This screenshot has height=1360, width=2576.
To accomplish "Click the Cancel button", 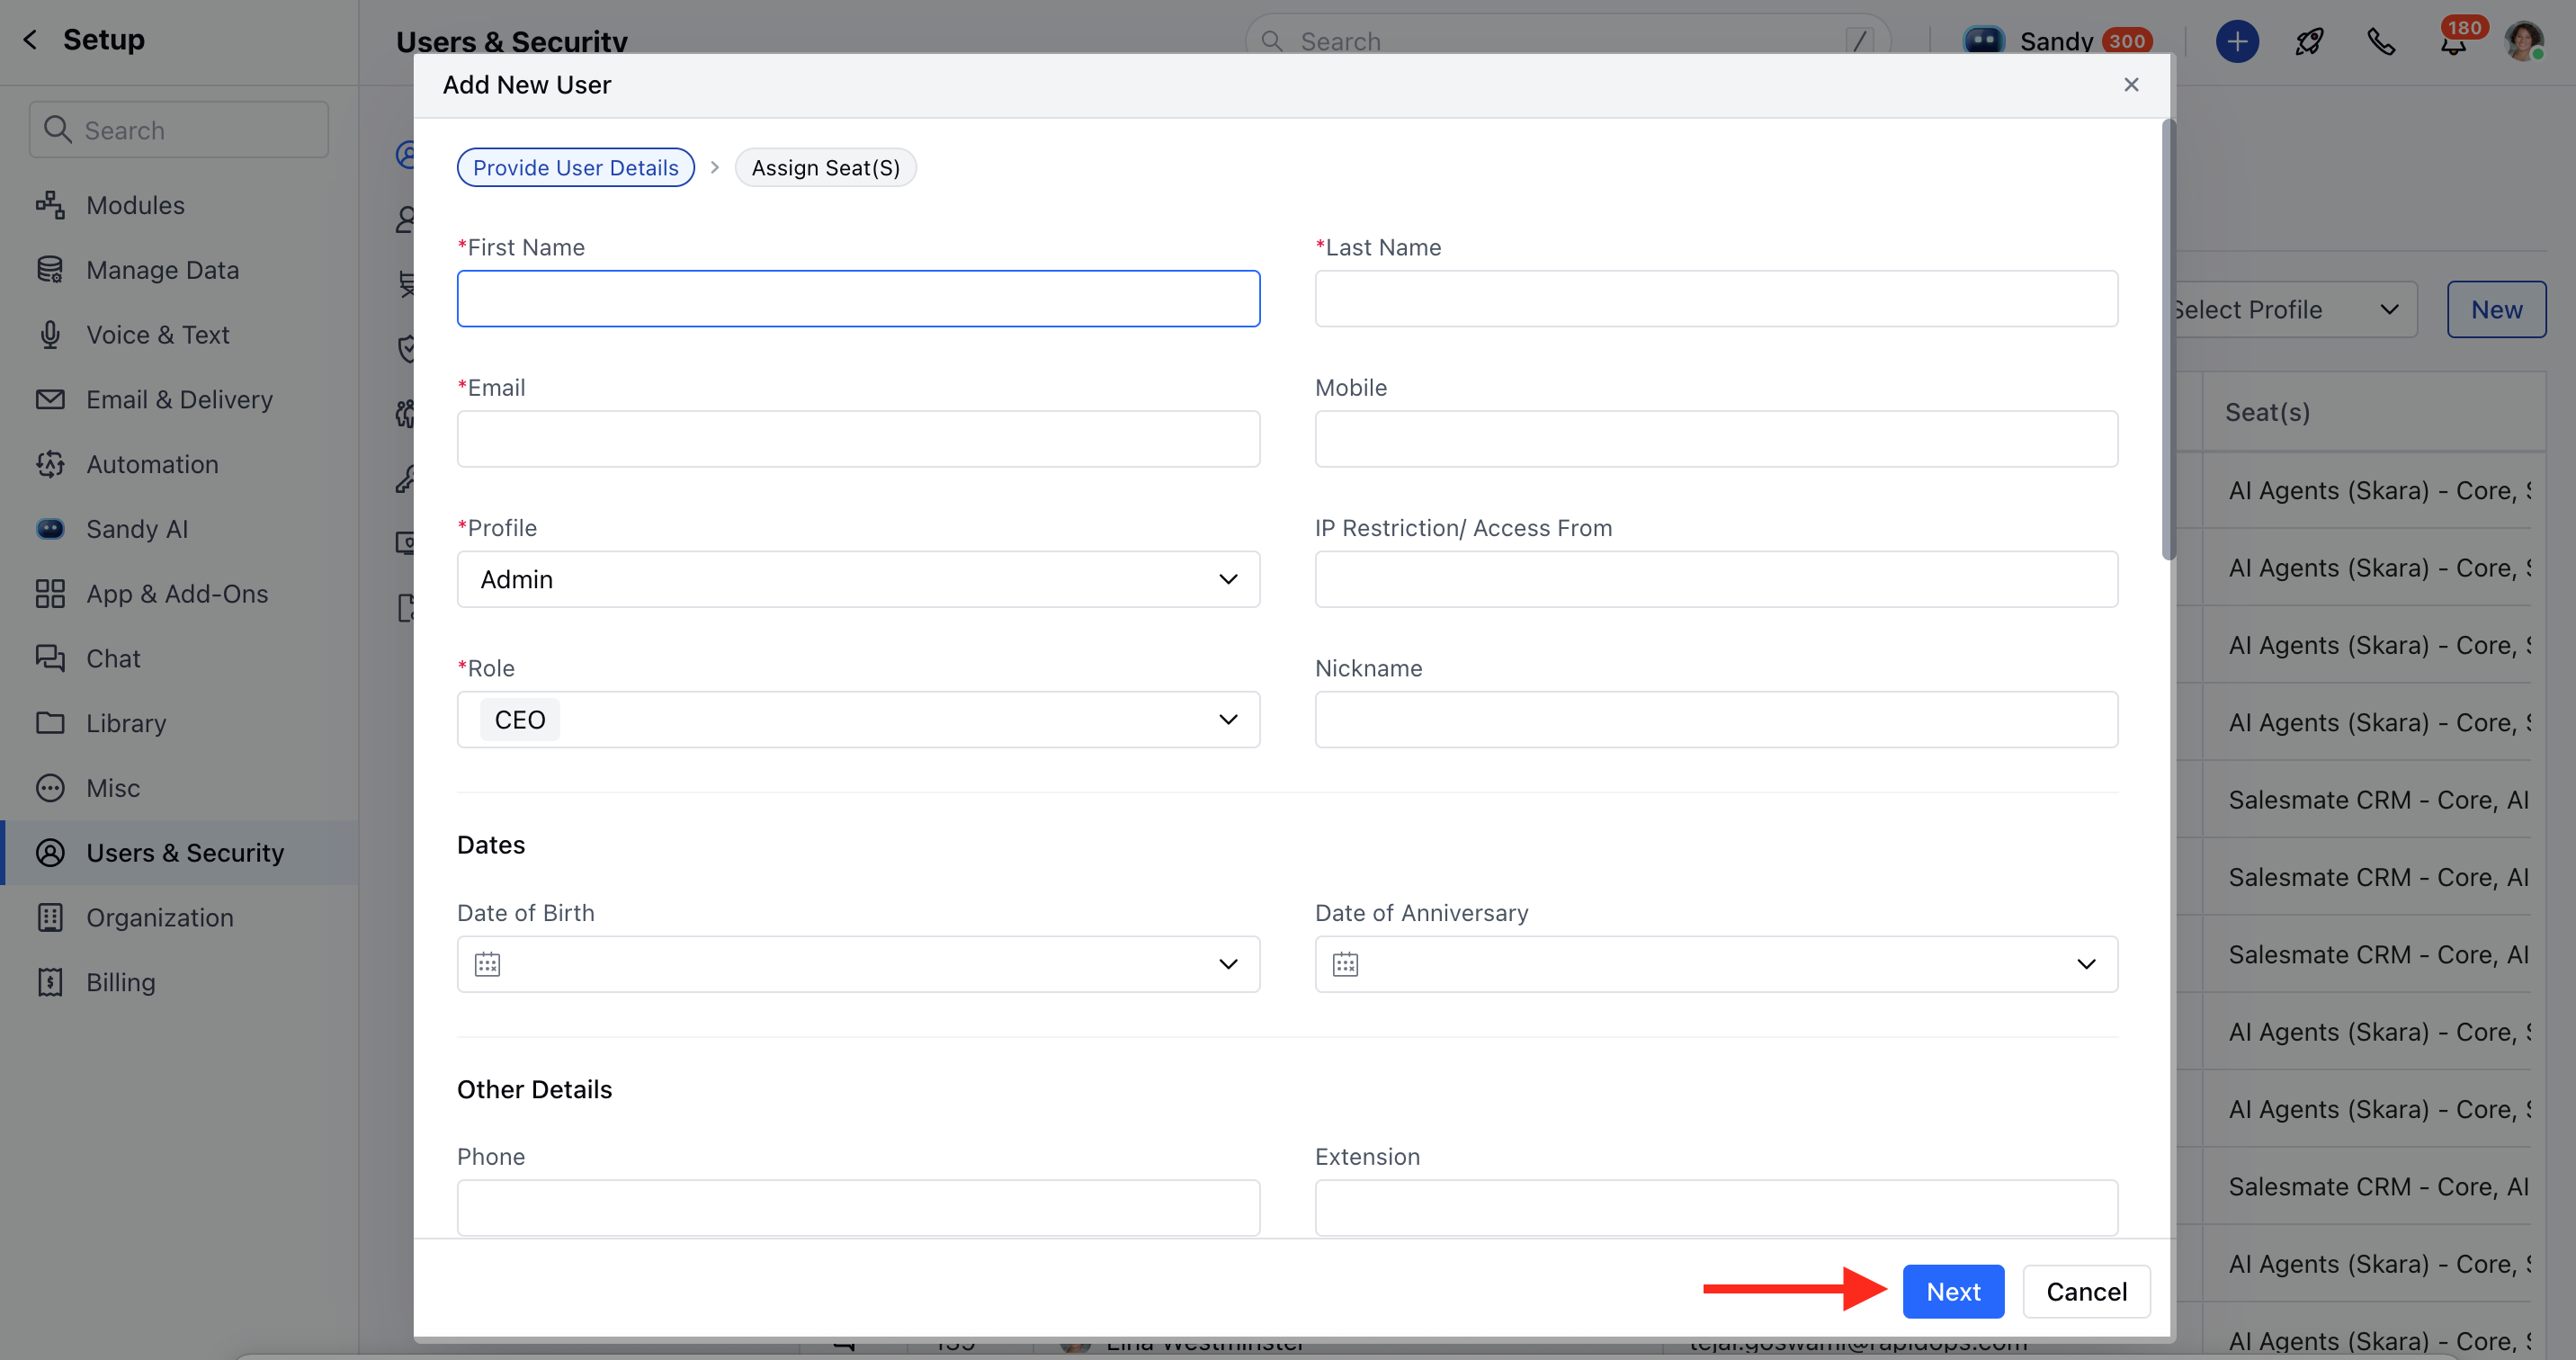I will coord(2085,1291).
